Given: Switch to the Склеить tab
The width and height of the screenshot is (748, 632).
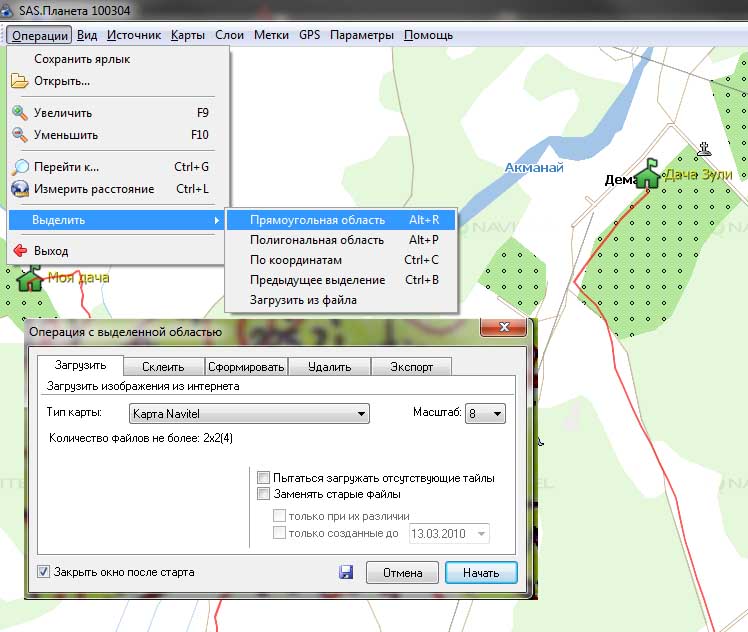Looking at the screenshot, I should (162, 367).
